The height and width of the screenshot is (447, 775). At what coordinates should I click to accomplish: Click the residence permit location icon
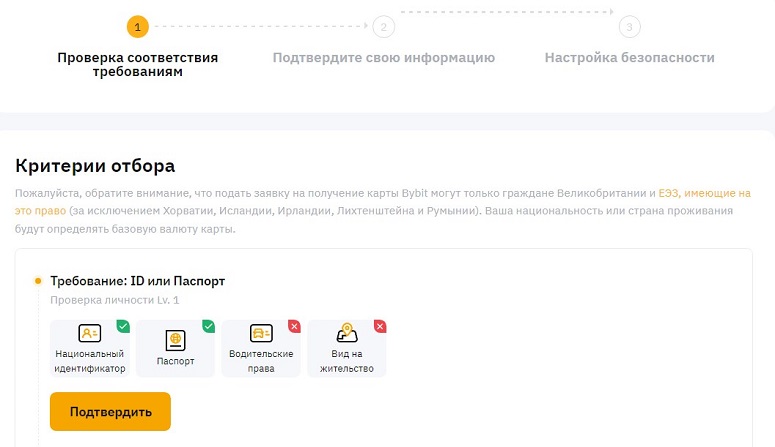(347, 333)
